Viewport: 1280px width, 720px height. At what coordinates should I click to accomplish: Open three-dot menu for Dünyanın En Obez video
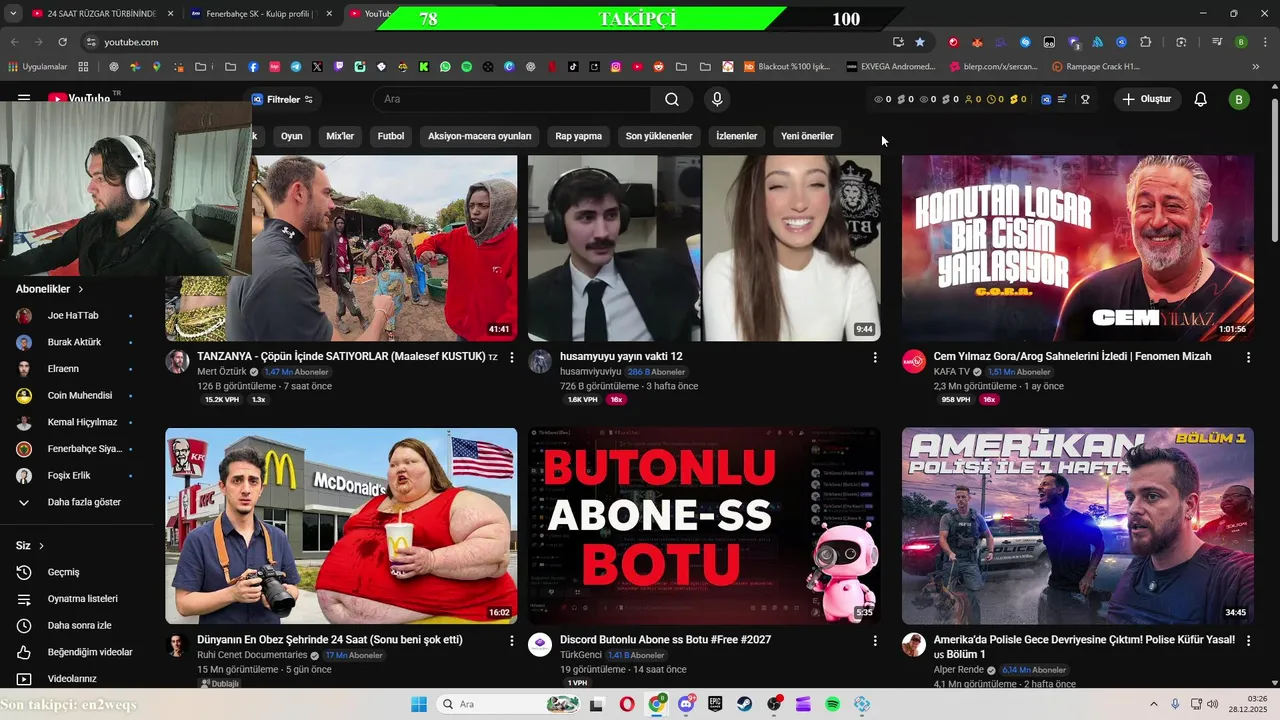point(512,640)
